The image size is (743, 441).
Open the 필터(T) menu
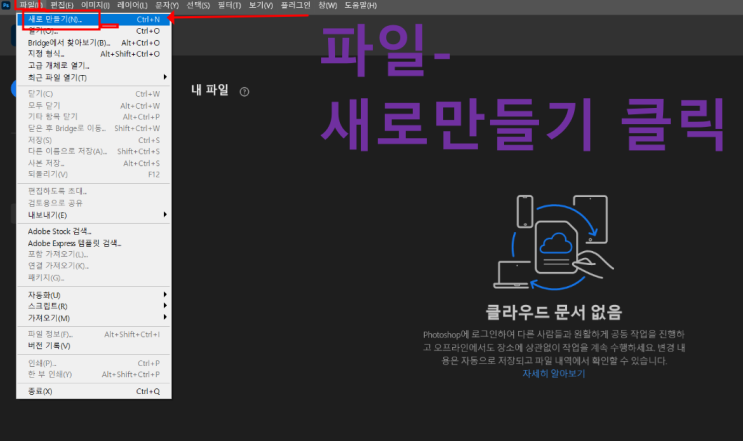[229, 5]
